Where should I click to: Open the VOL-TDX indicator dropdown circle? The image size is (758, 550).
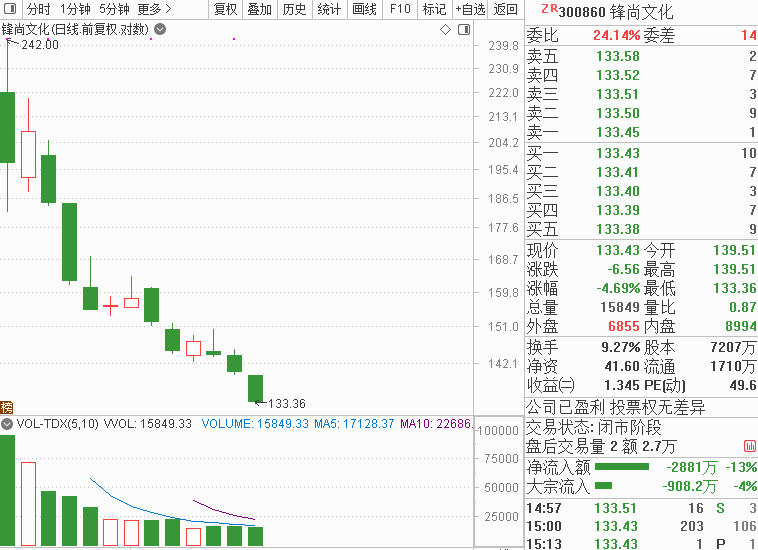[7, 424]
